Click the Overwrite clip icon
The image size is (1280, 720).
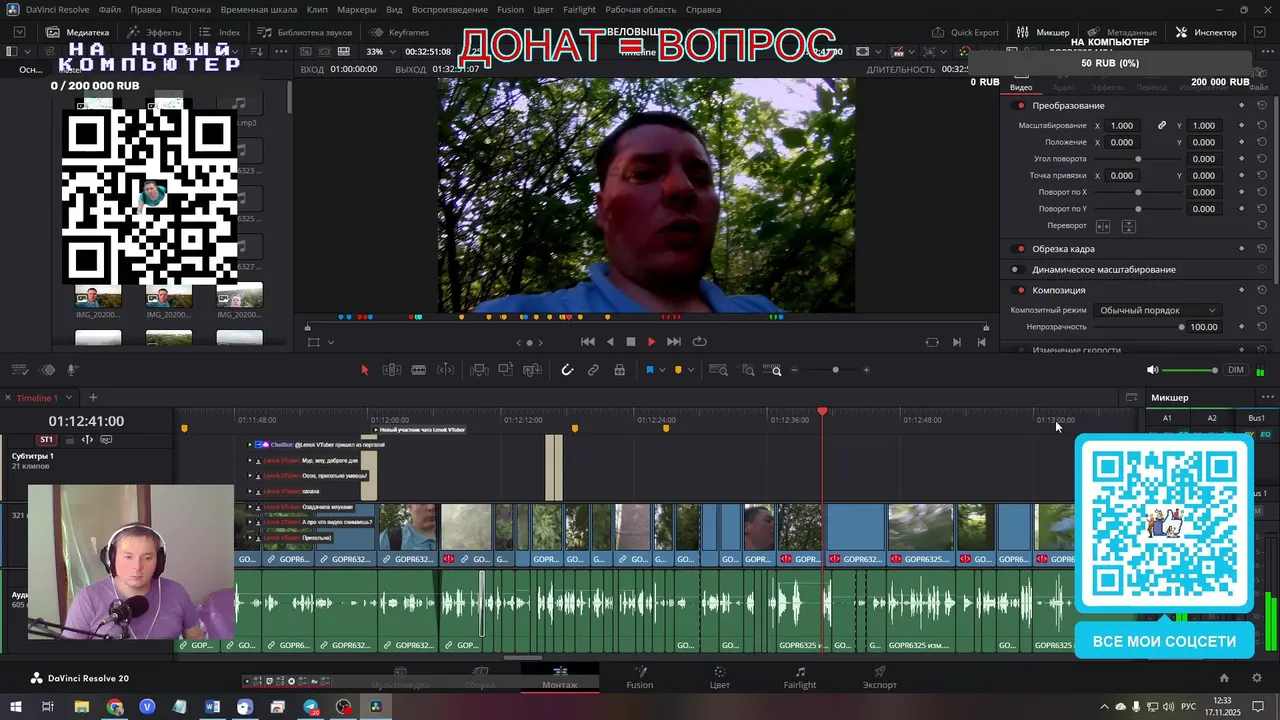tap(506, 370)
